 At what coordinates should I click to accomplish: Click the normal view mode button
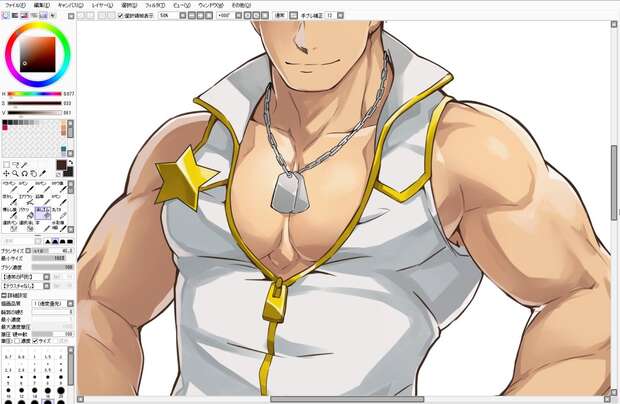tap(280, 15)
